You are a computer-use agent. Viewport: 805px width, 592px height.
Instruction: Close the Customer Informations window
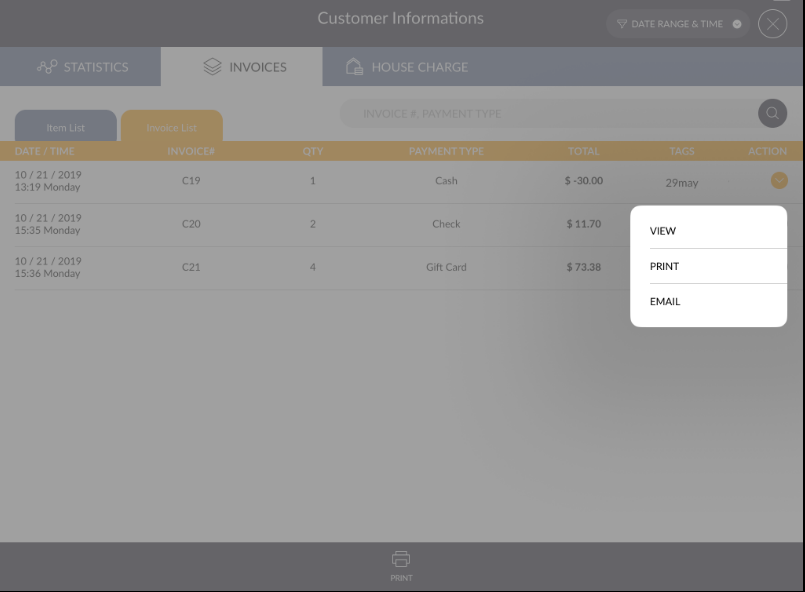pyautogui.click(x=772, y=24)
